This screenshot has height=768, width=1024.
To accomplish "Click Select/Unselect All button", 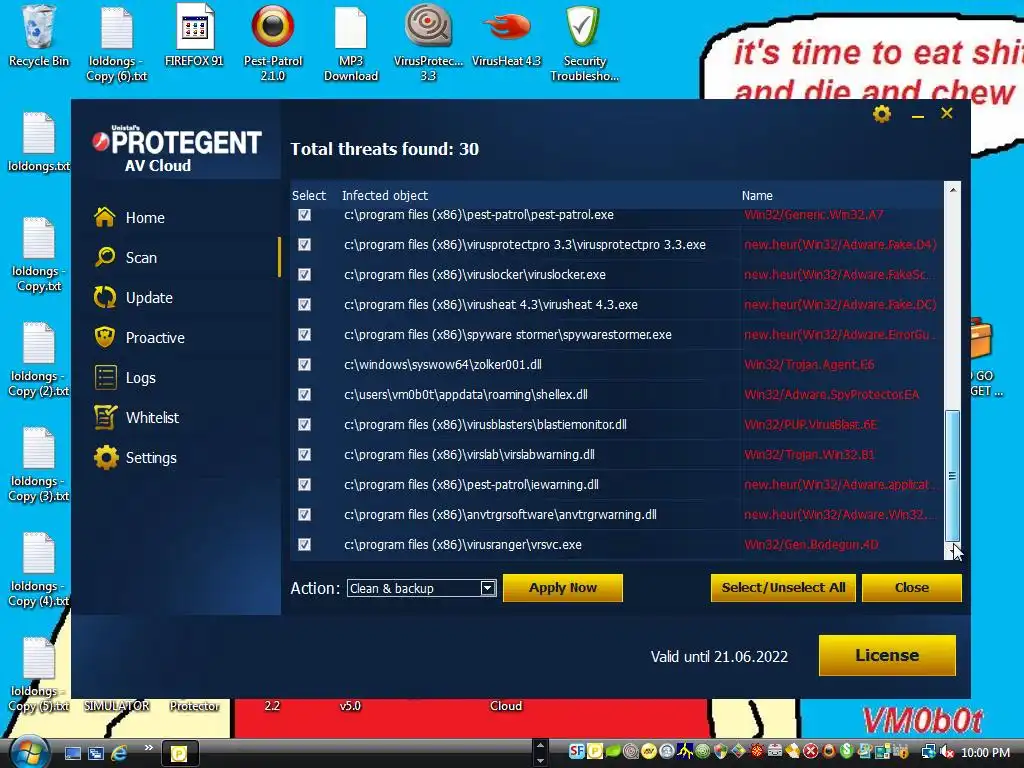I will [x=783, y=588].
